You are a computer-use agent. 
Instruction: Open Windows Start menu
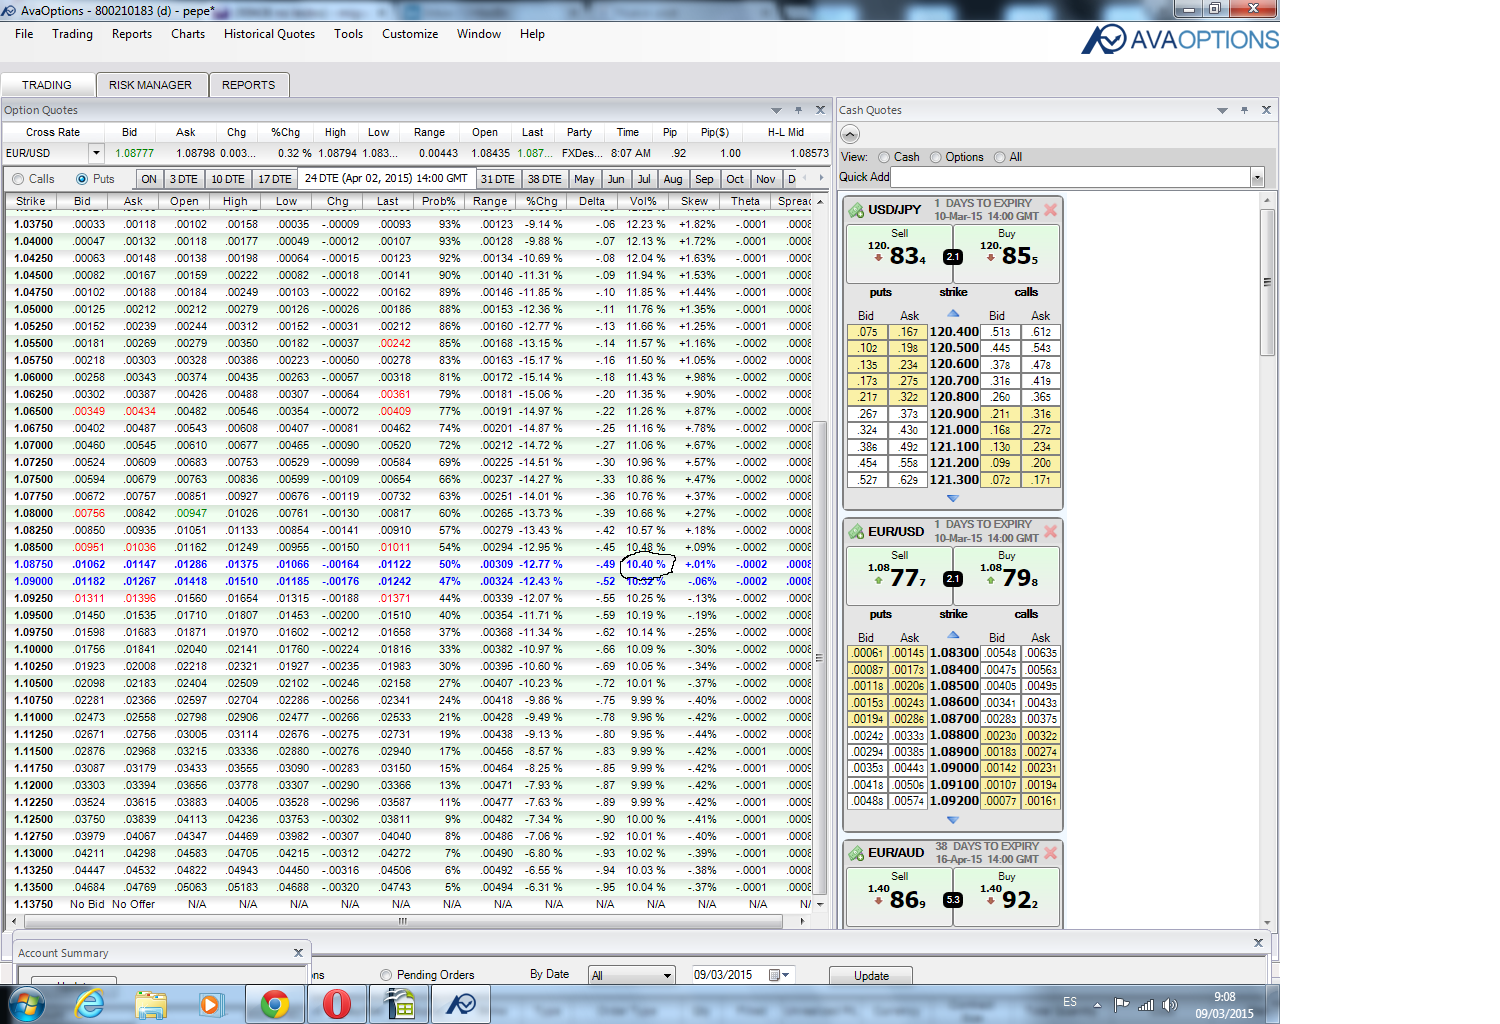(27, 1003)
